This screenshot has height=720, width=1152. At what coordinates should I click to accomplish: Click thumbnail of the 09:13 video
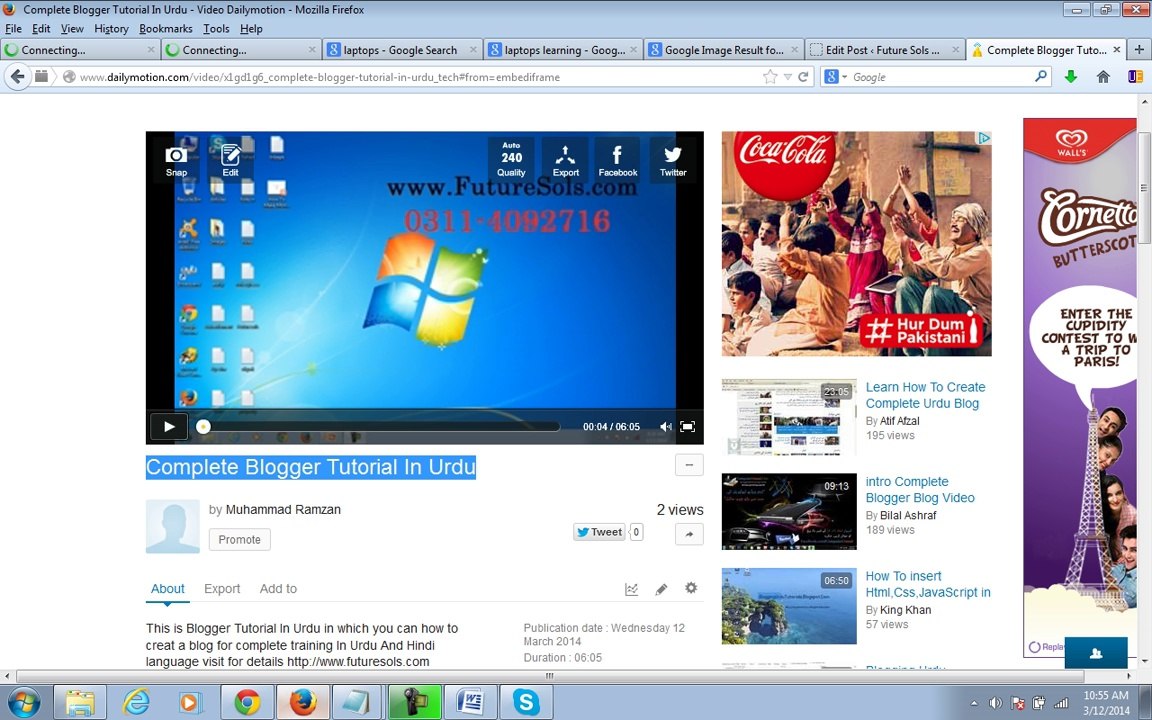(789, 511)
